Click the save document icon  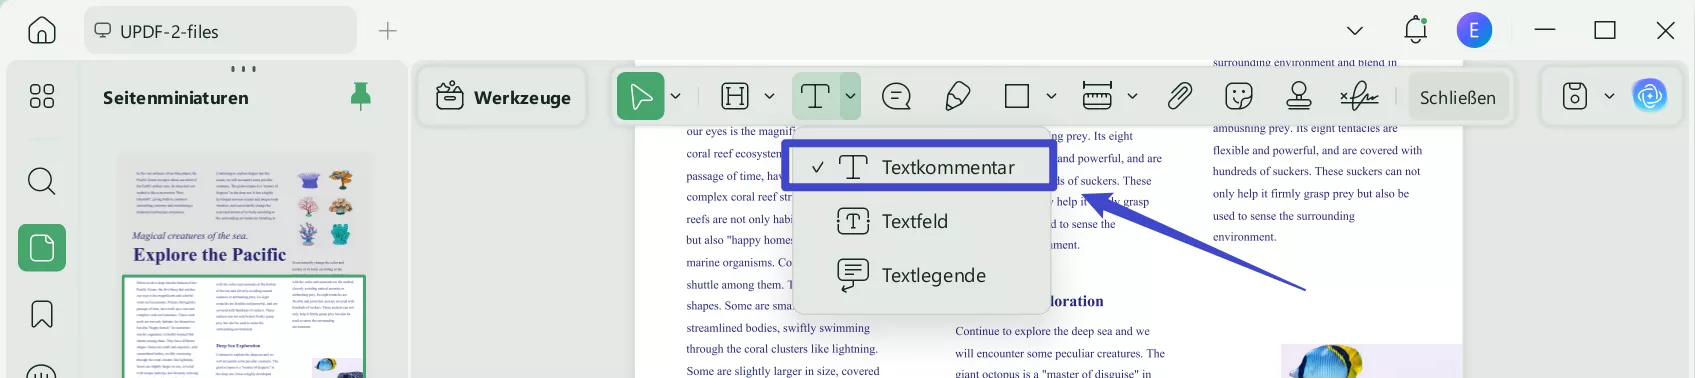point(1575,97)
